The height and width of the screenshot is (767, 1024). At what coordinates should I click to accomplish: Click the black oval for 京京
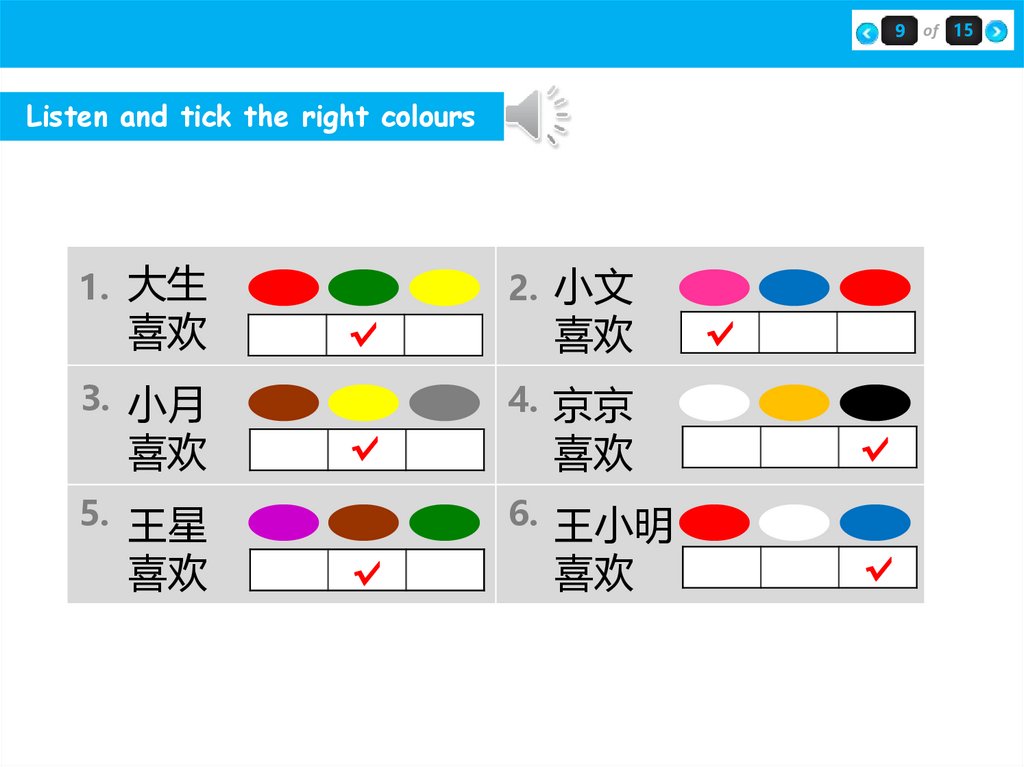875,403
